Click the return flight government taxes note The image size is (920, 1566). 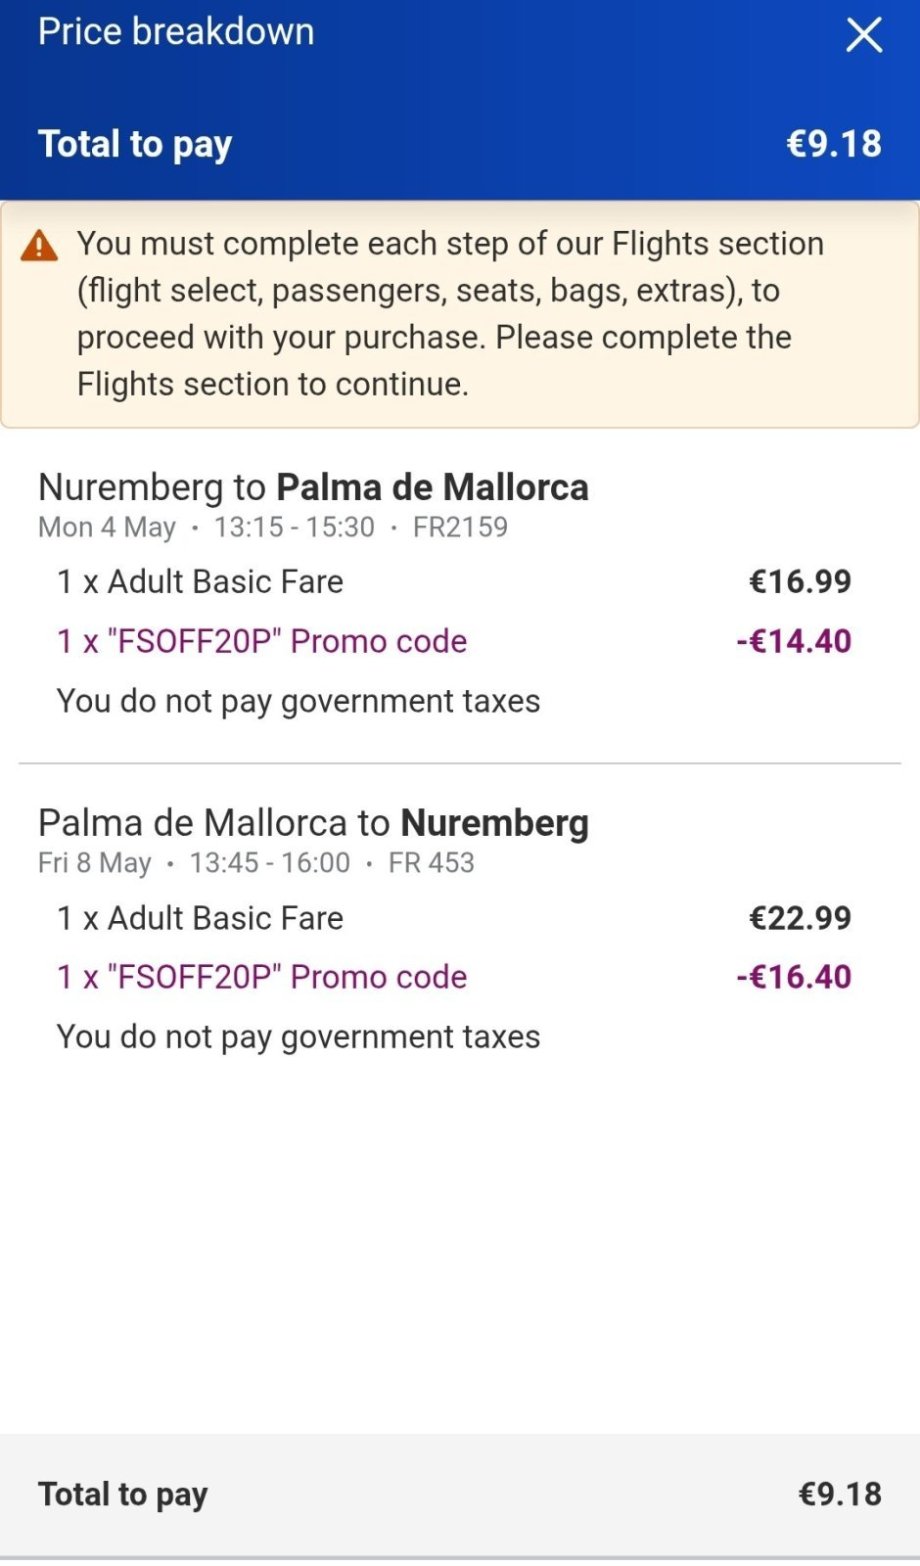[x=298, y=1037]
